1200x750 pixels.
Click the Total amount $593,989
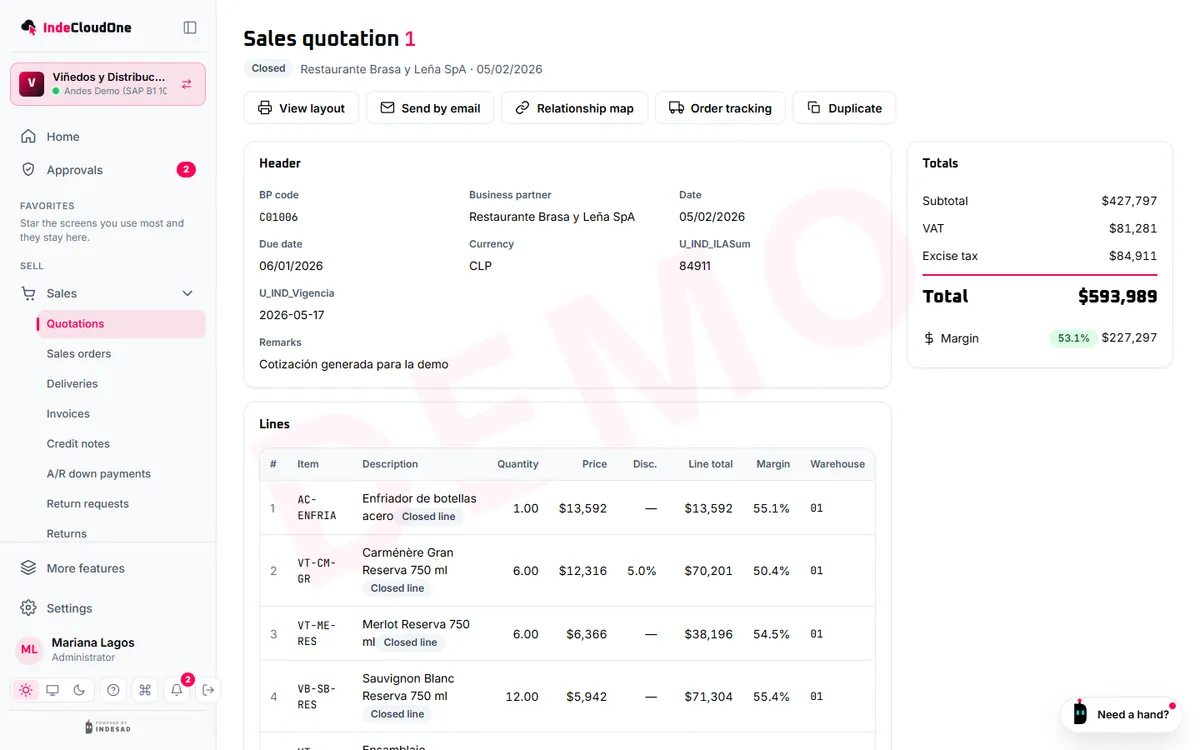(1117, 296)
